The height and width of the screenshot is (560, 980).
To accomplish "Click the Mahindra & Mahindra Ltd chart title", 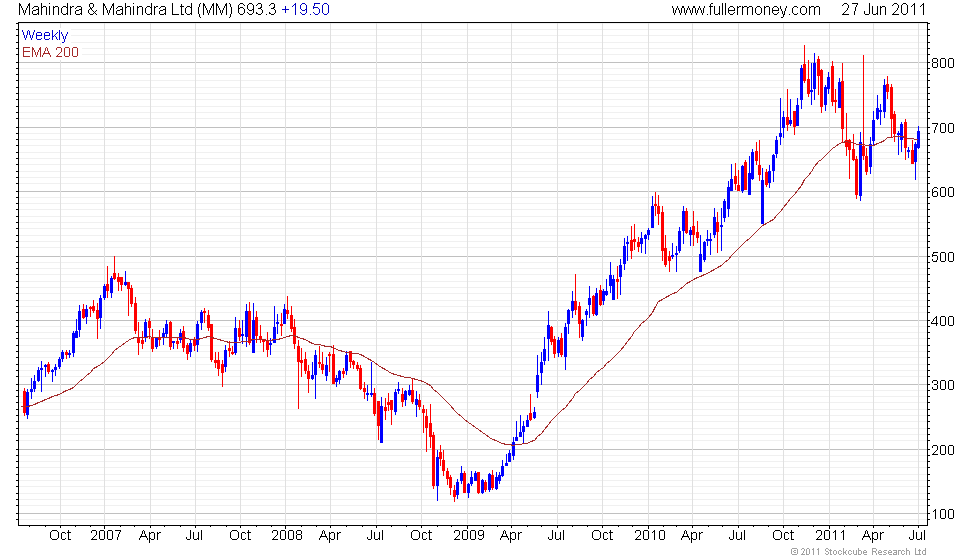I will tap(125, 10).
